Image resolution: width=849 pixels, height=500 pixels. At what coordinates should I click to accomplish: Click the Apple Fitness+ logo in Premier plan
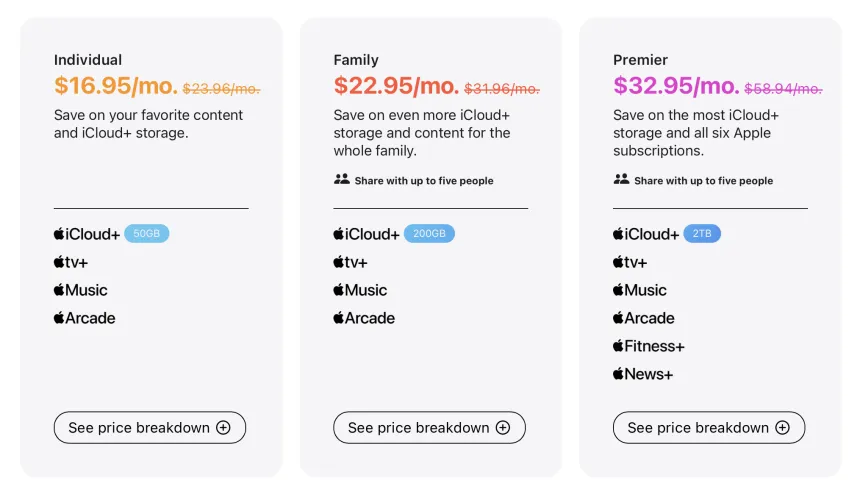coord(649,346)
